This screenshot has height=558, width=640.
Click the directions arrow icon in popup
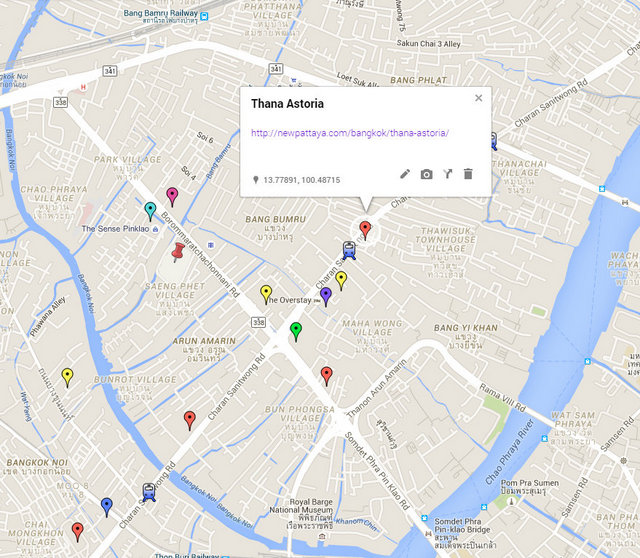coord(448,174)
